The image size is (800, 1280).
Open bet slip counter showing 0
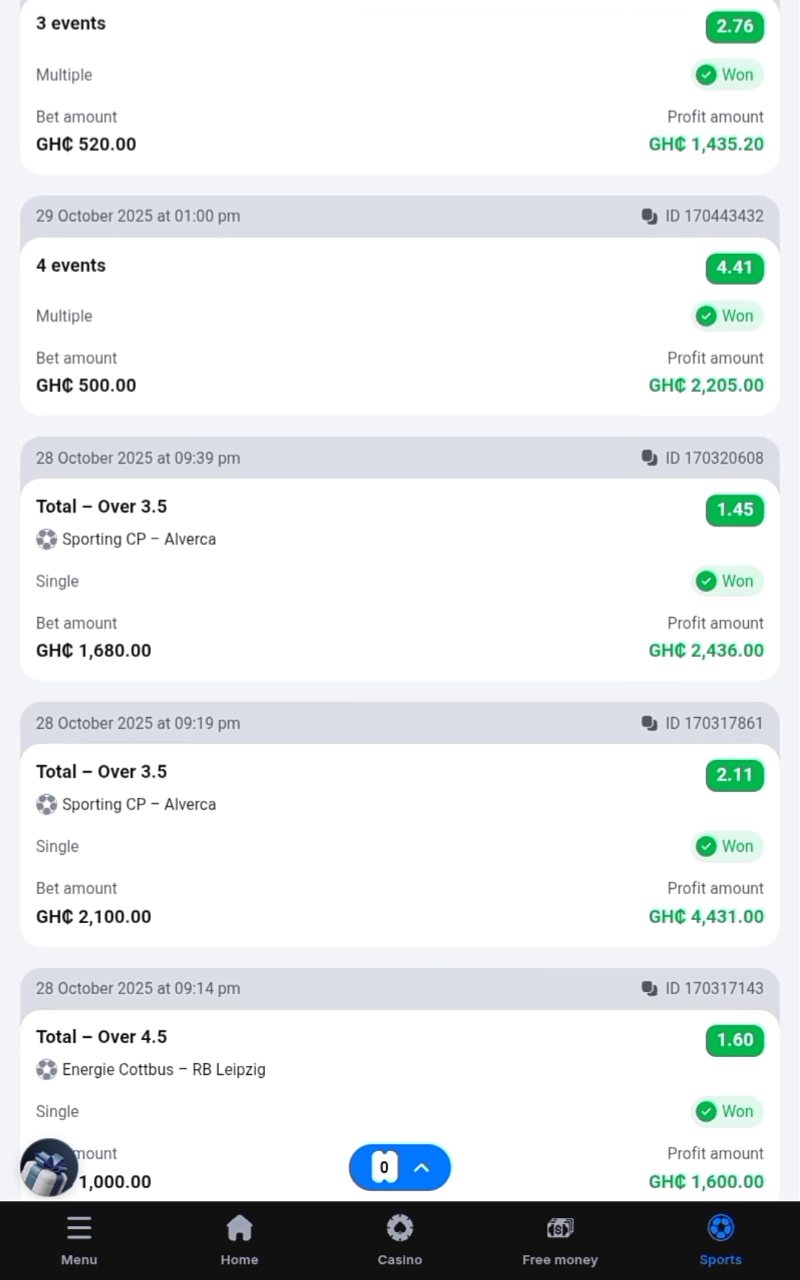click(x=384, y=1167)
